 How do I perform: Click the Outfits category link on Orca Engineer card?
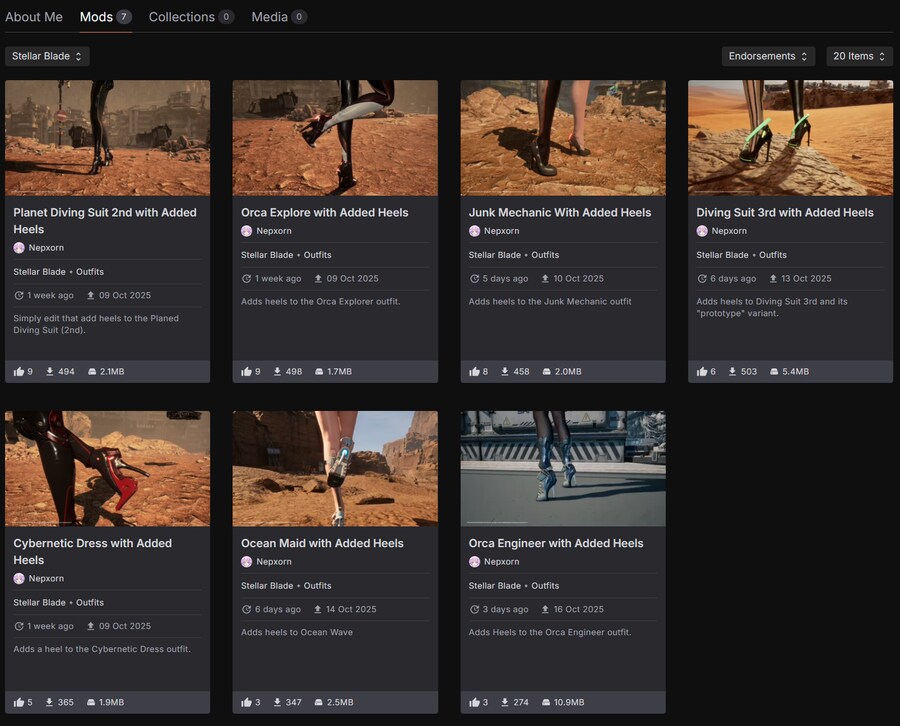545,586
